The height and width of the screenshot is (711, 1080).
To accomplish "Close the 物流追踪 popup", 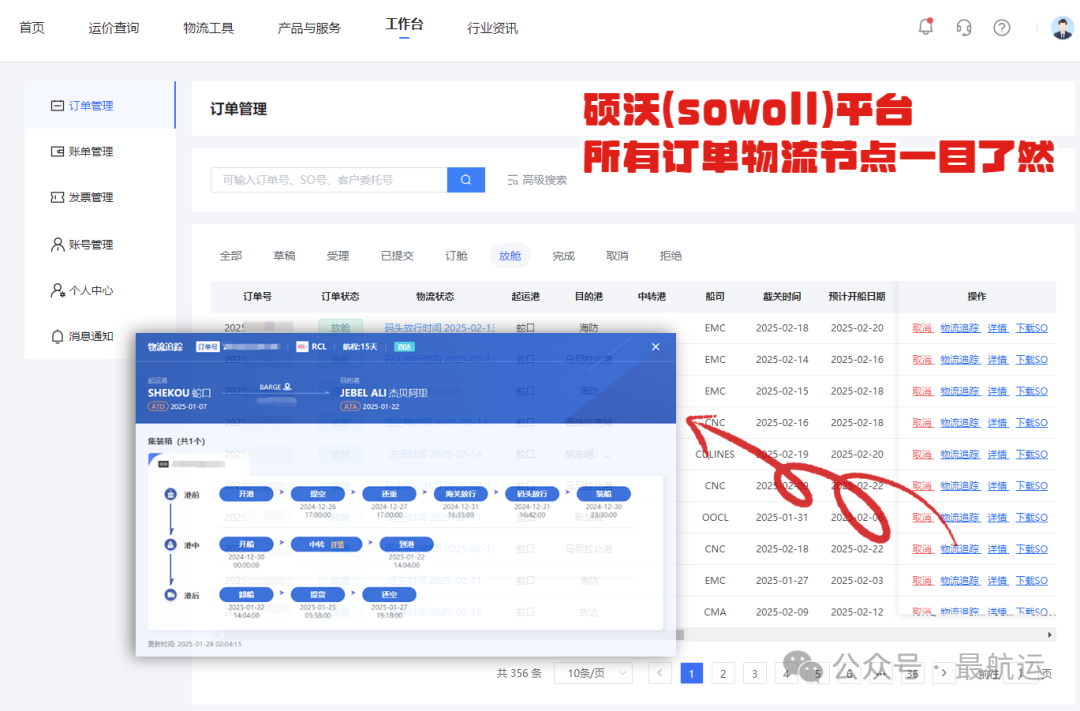I will point(656,347).
